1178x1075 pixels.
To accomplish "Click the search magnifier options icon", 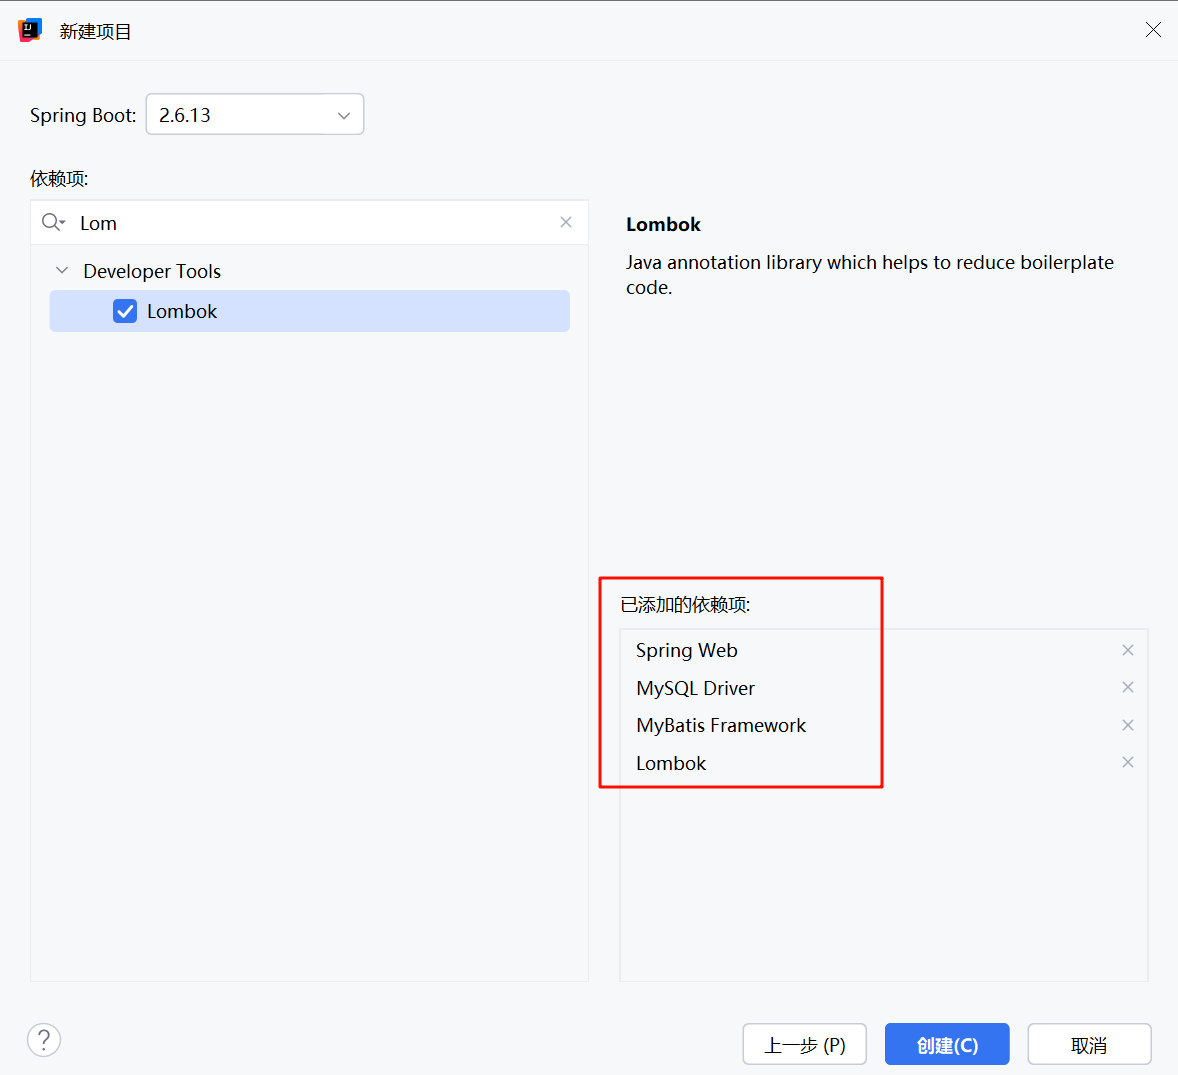I will pyautogui.click(x=53, y=222).
